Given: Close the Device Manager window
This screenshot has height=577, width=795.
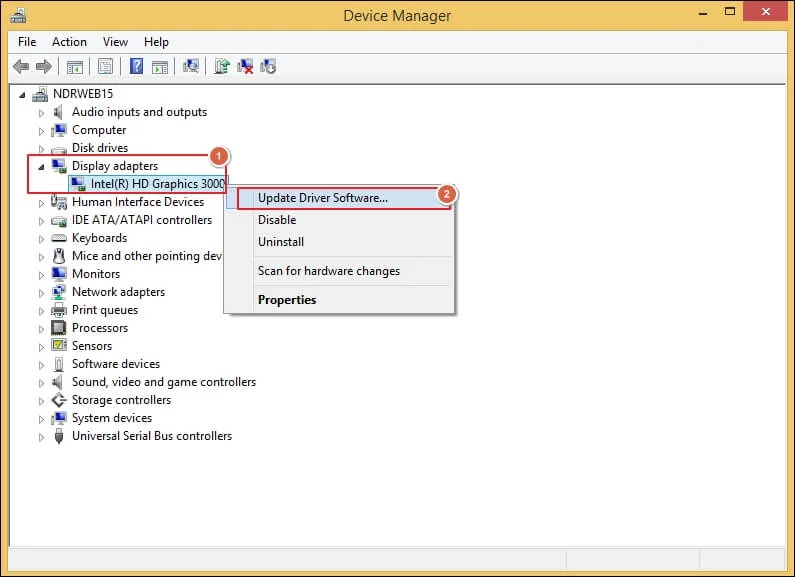Looking at the screenshot, I should tap(766, 11).
